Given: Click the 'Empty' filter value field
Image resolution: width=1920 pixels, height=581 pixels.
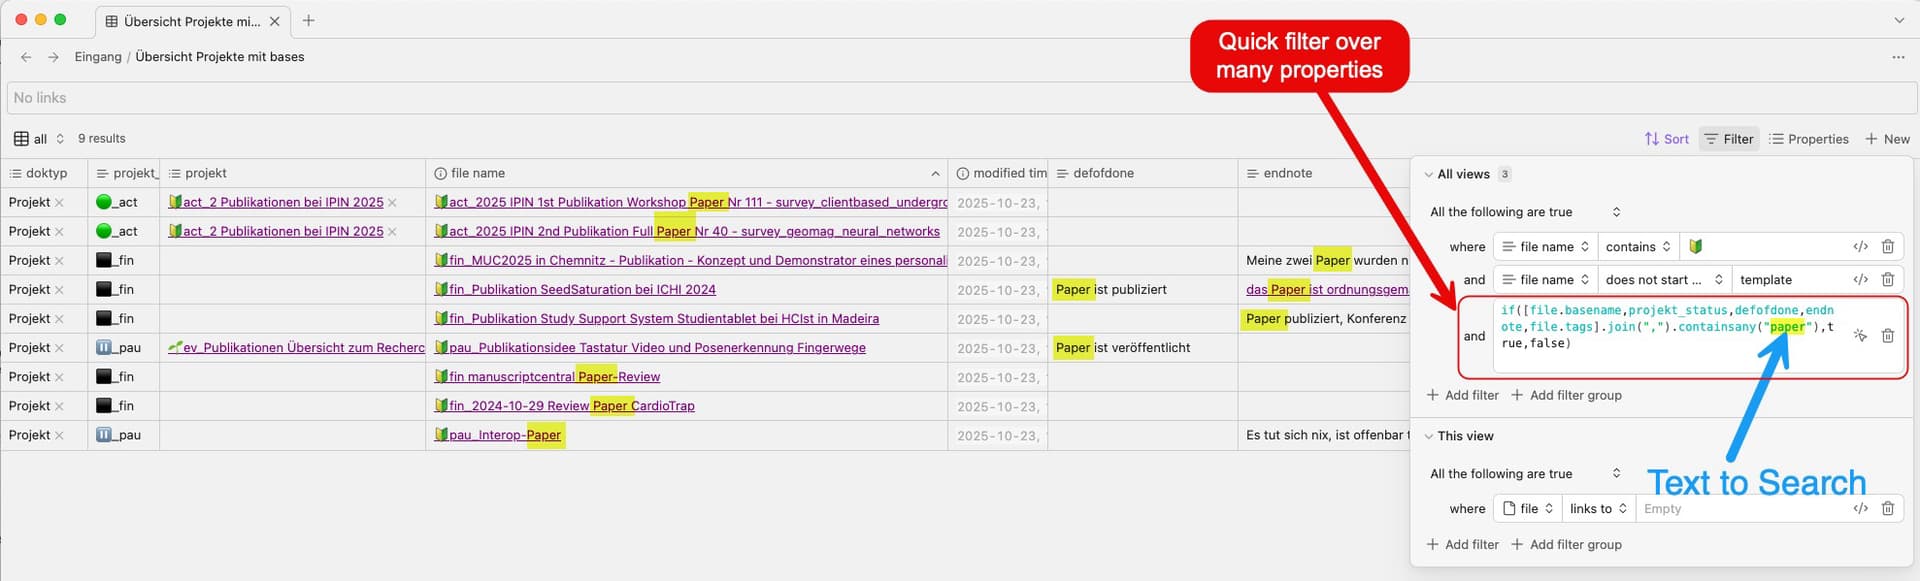Looking at the screenshot, I should coord(1740,509).
